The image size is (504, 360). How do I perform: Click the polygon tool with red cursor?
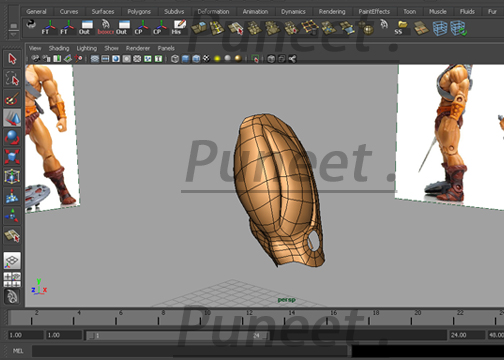pyautogui.click(x=236, y=28)
